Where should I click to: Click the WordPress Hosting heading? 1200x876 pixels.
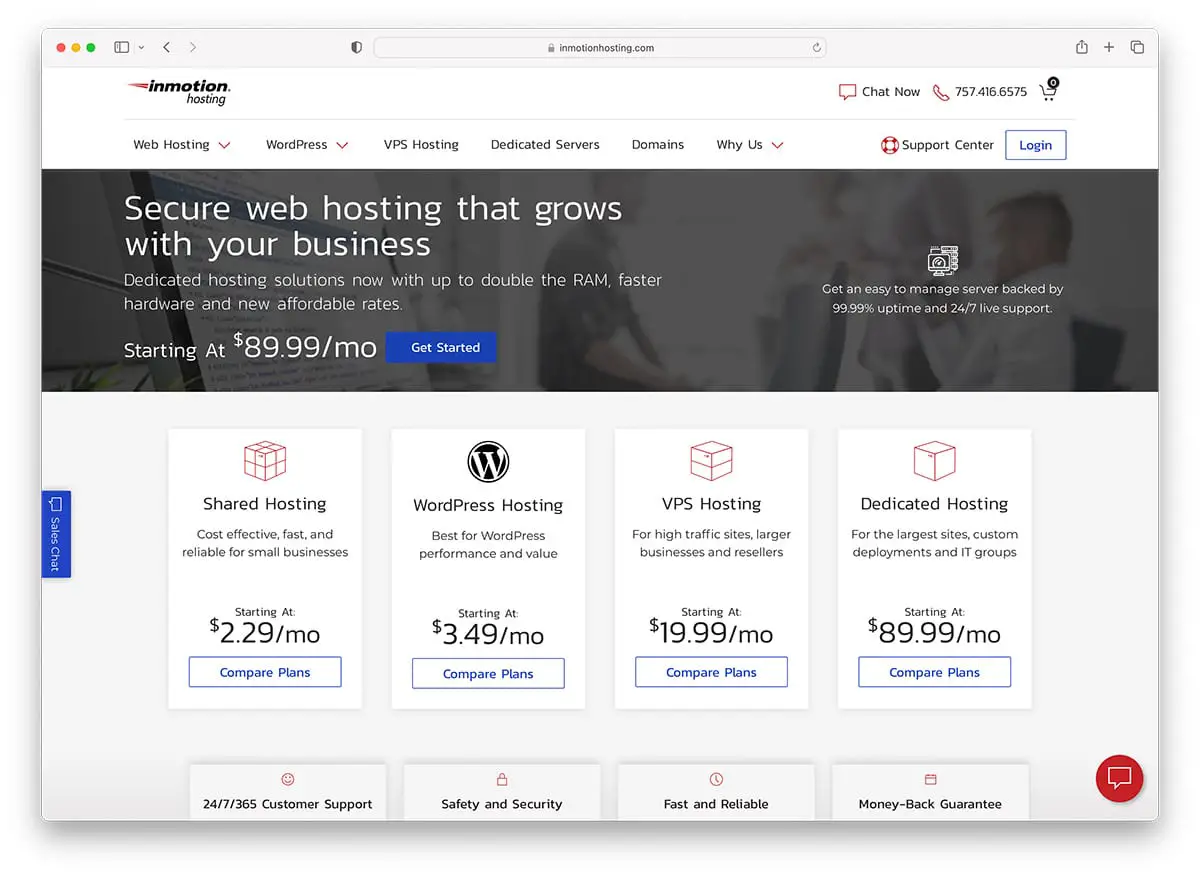(488, 505)
